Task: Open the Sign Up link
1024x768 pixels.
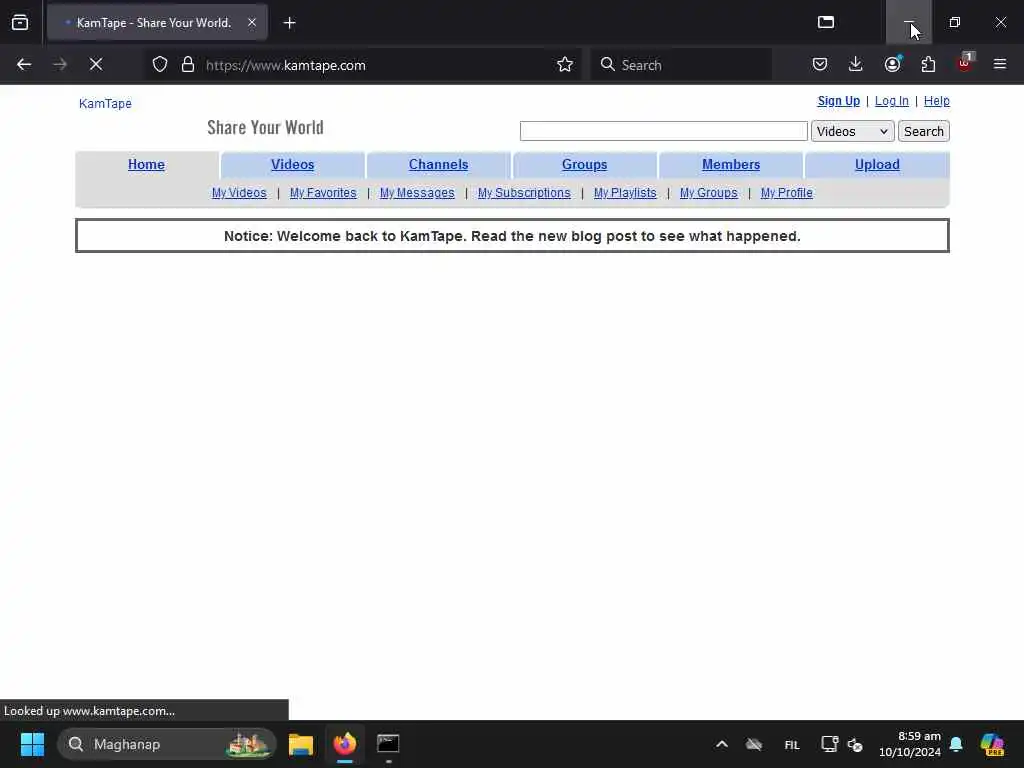Action: (x=839, y=101)
